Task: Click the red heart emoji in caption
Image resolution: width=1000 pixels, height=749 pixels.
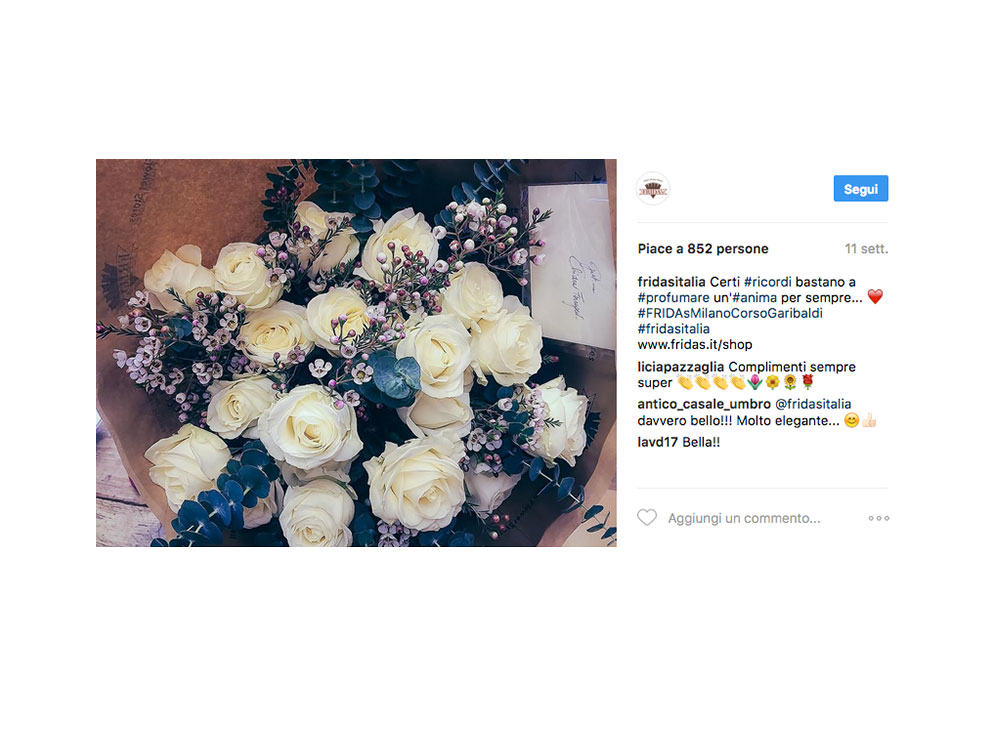Action: [x=875, y=297]
